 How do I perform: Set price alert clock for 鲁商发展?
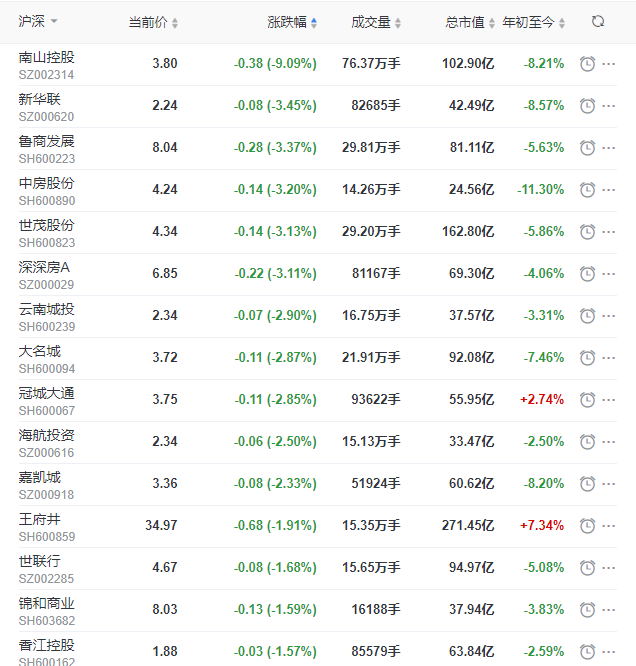click(588, 148)
